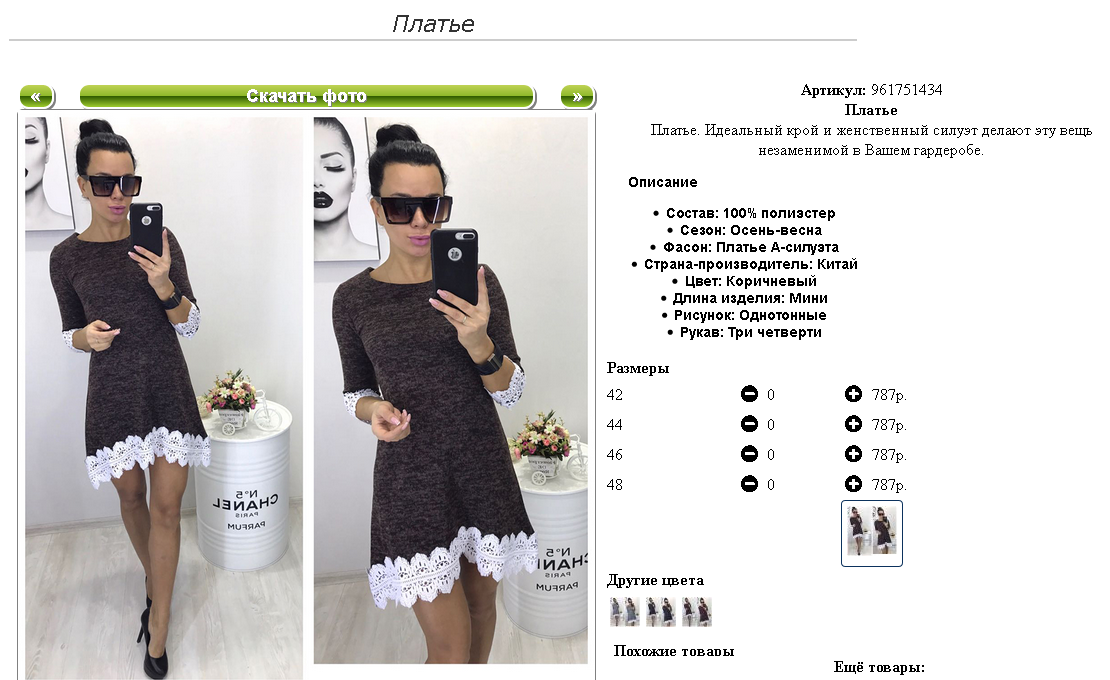Viewport: 1110px width, 680px height.
Task: Open the left dress photo
Action: coord(164,398)
